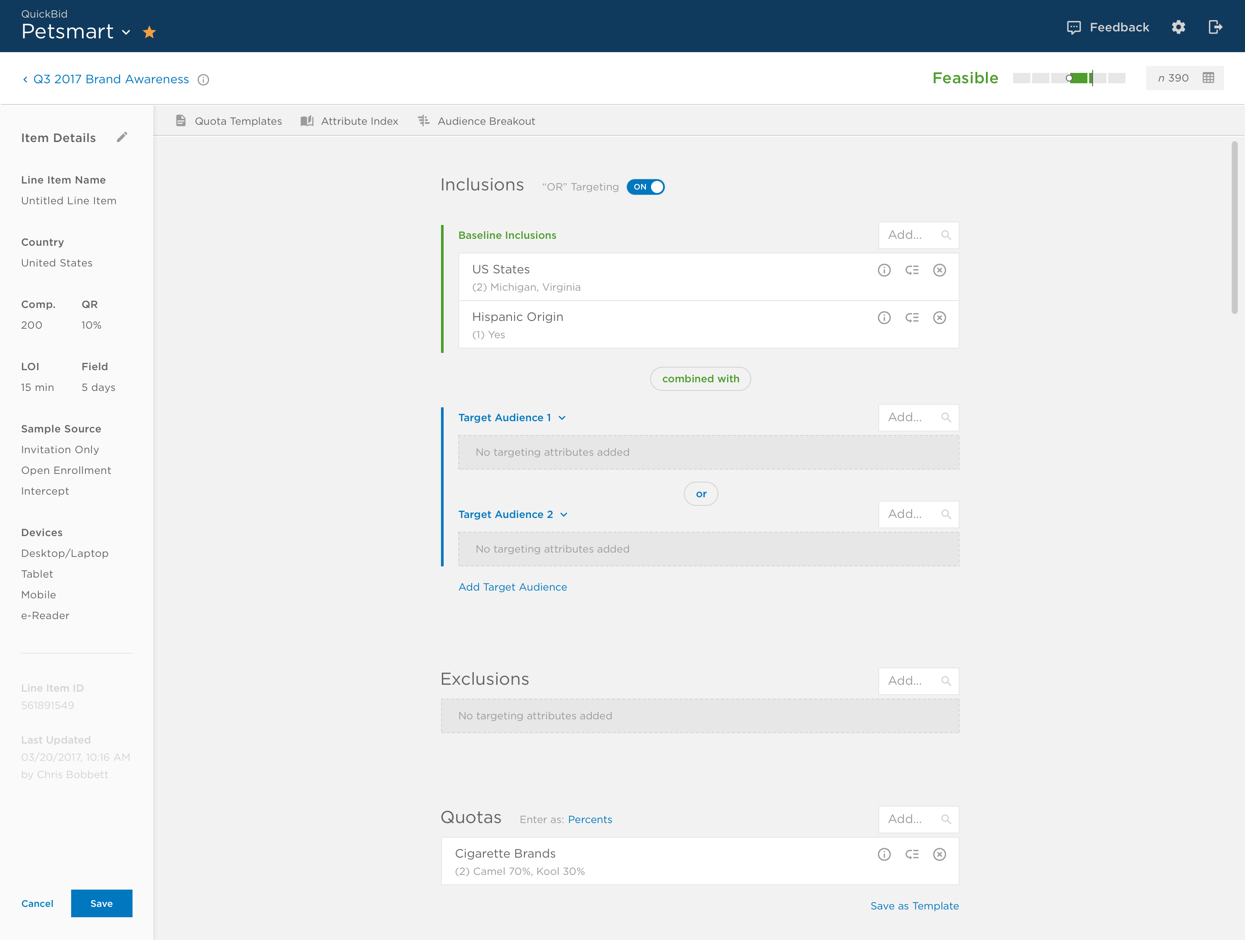Toggle OR Targeting off

[645, 186]
